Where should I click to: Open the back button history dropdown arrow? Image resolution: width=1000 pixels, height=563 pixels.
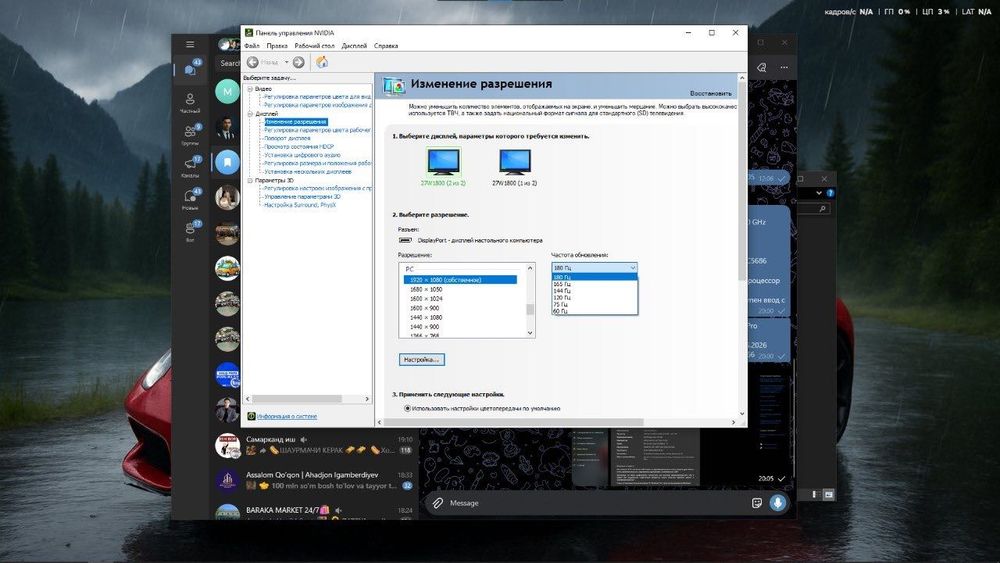pyautogui.click(x=286, y=62)
